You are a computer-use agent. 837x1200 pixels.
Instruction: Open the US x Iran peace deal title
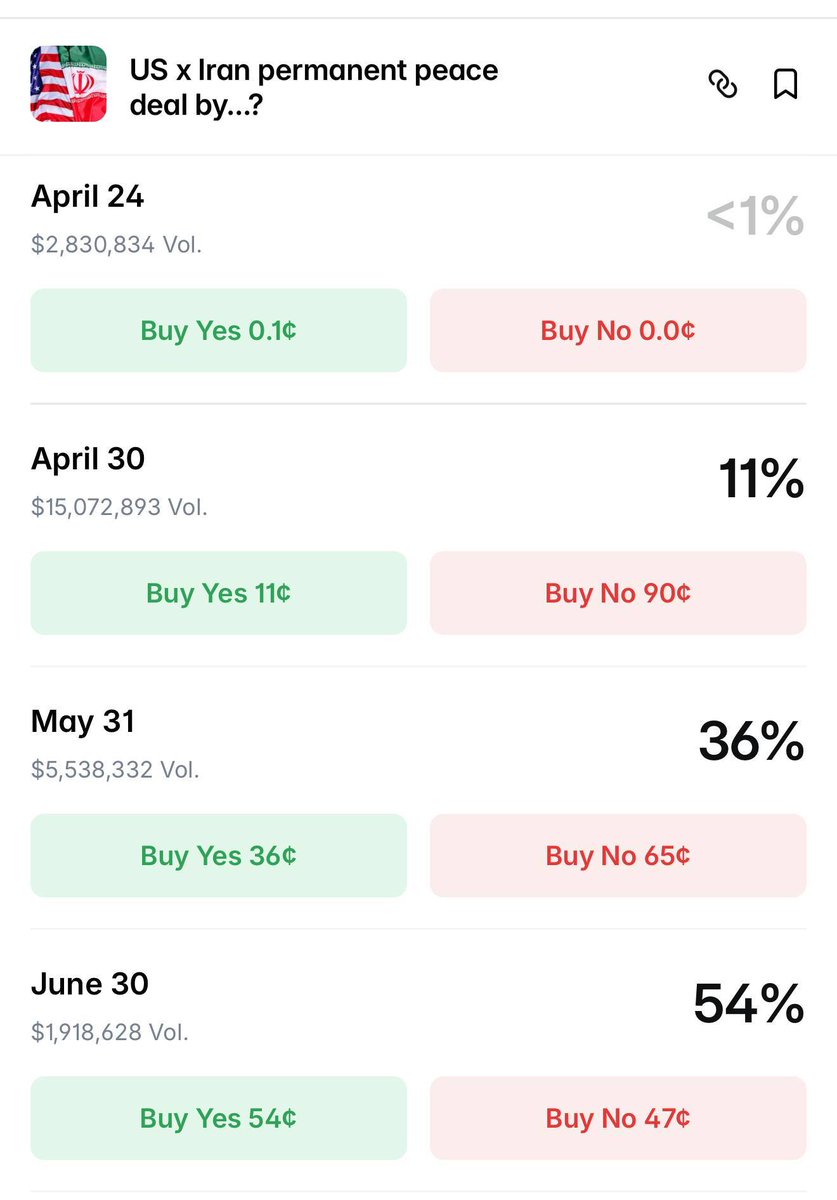pyautogui.click(x=313, y=87)
